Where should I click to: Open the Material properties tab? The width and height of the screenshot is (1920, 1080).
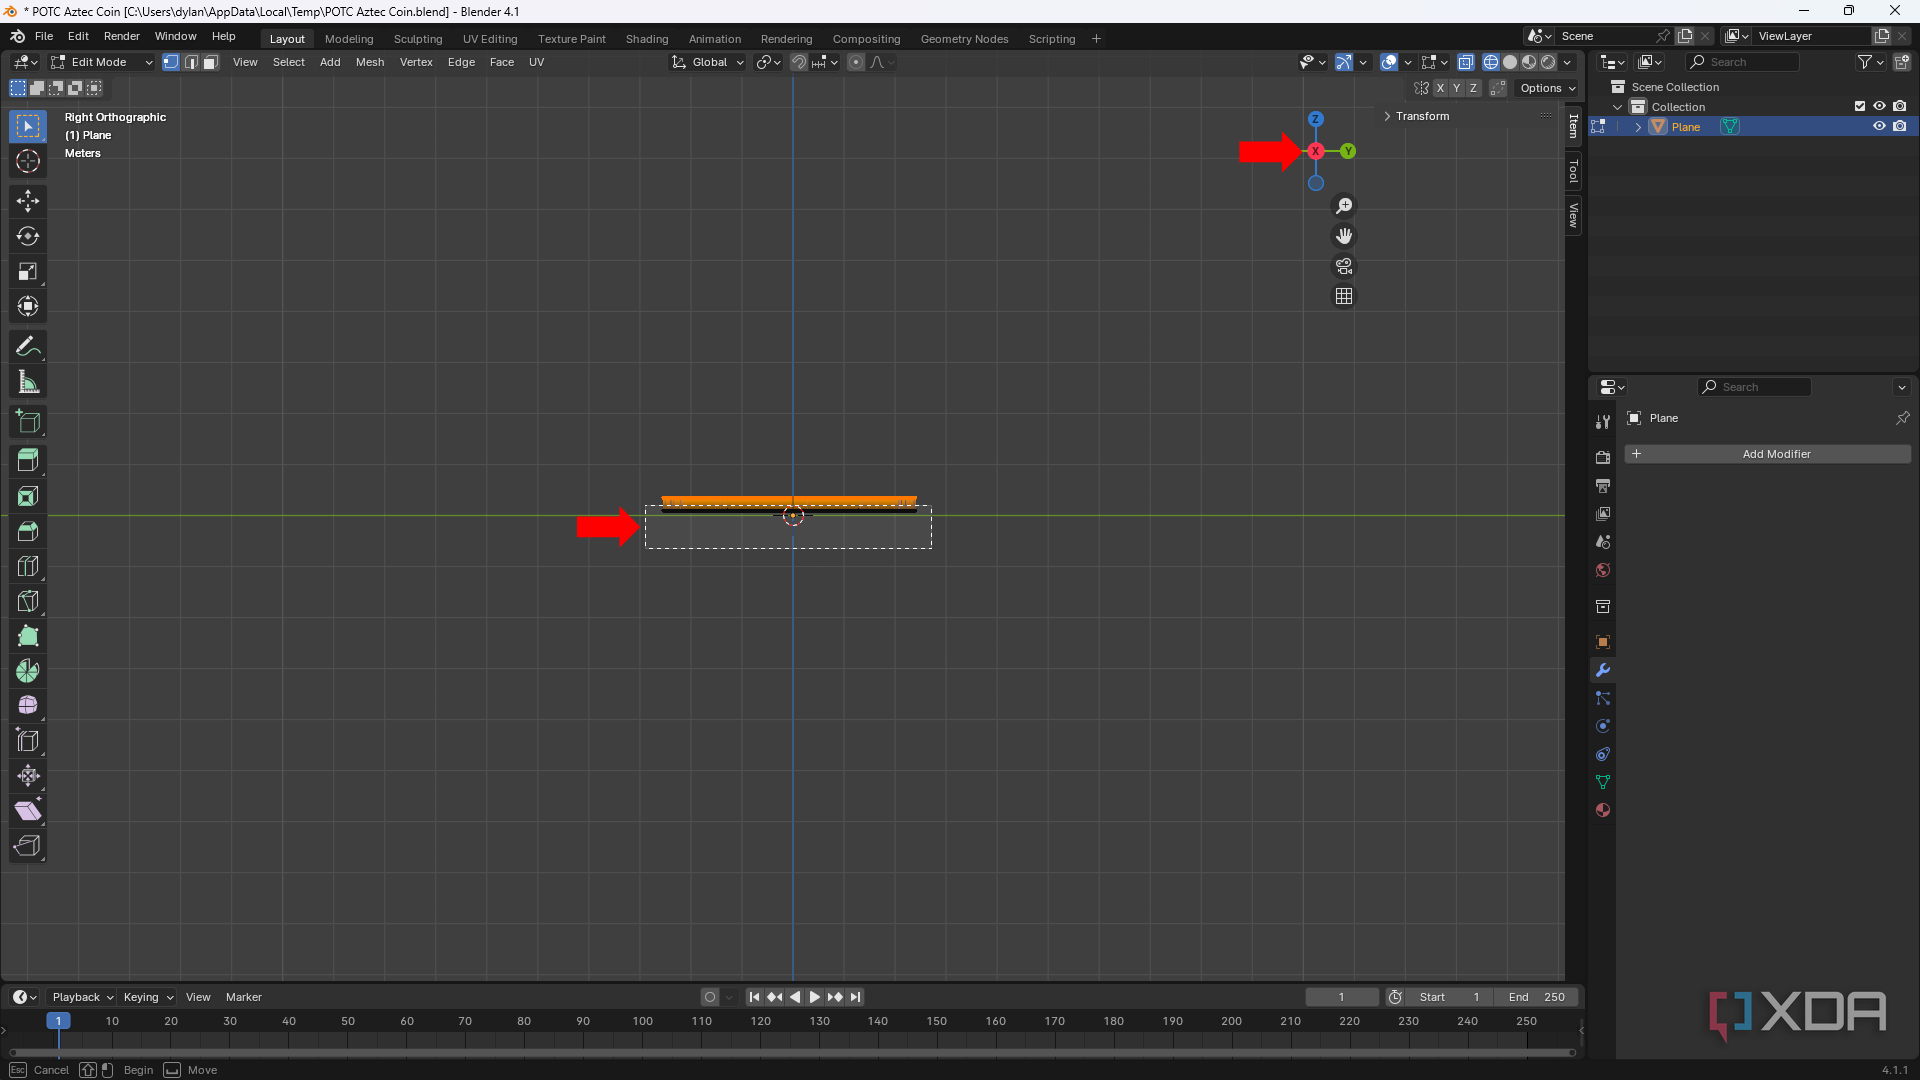[x=1603, y=810]
